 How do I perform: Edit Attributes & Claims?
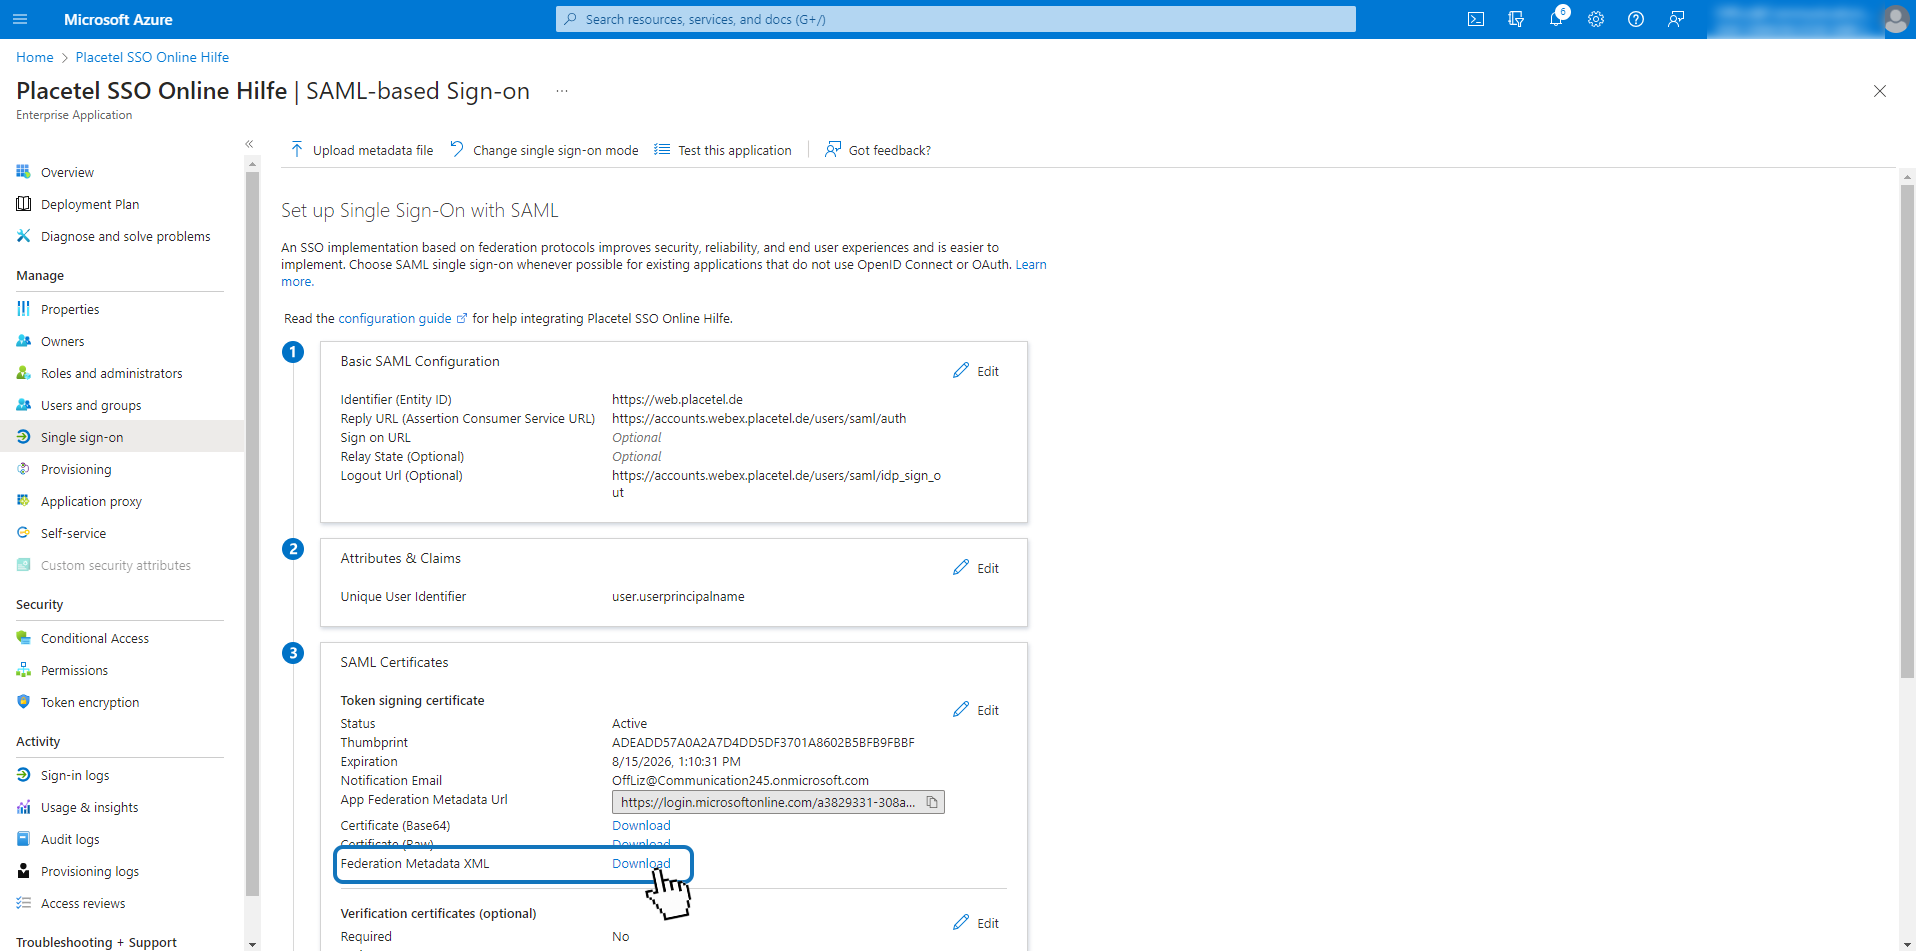pos(976,568)
